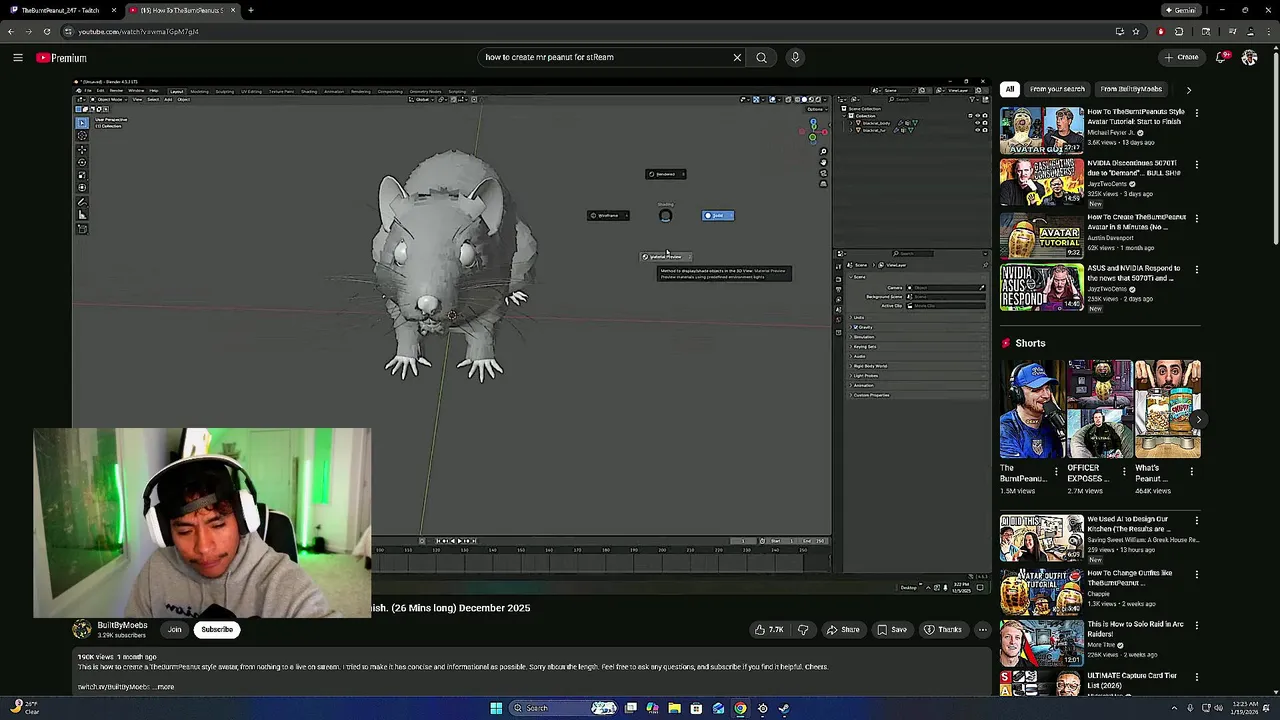Select the 'All' filter chip
This screenshot has width=1280, height=720.
pos(1010,89)
